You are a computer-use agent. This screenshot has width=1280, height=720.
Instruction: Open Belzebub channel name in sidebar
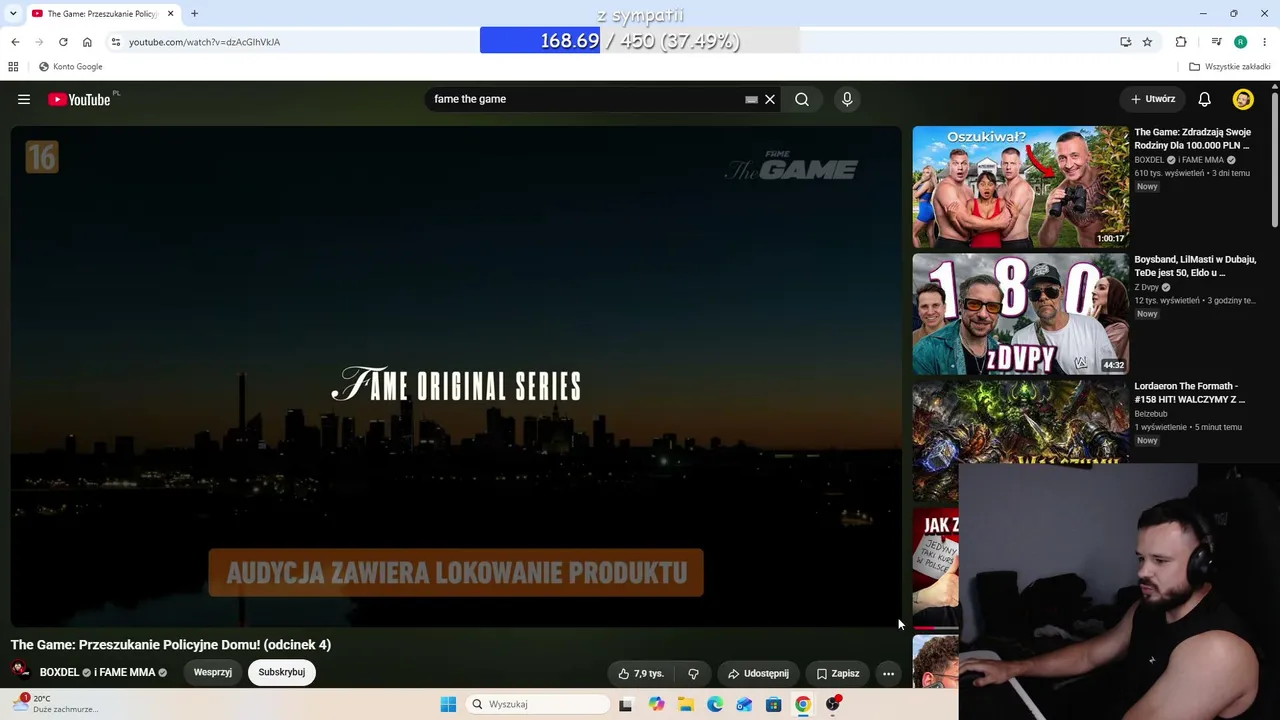coord(1151,414)
